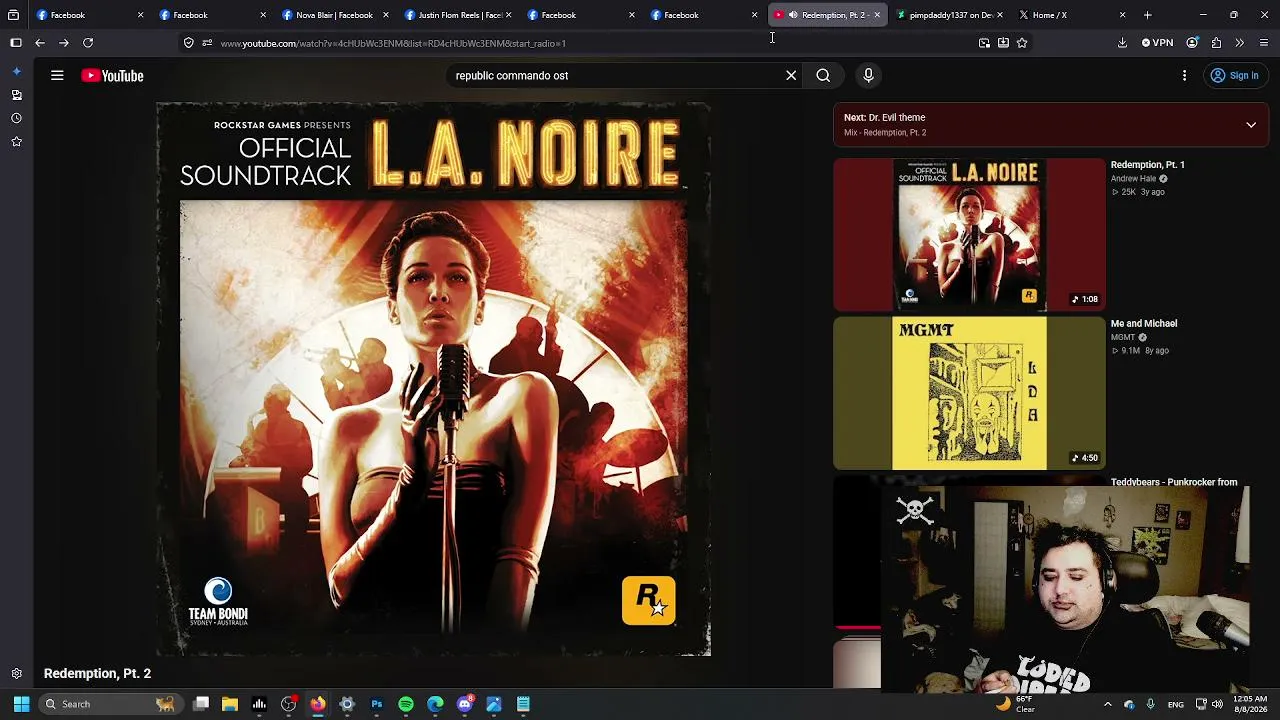
Task: Click the 'Redemption, Pt. 2' title below player
Action: (x=97, y=674)
